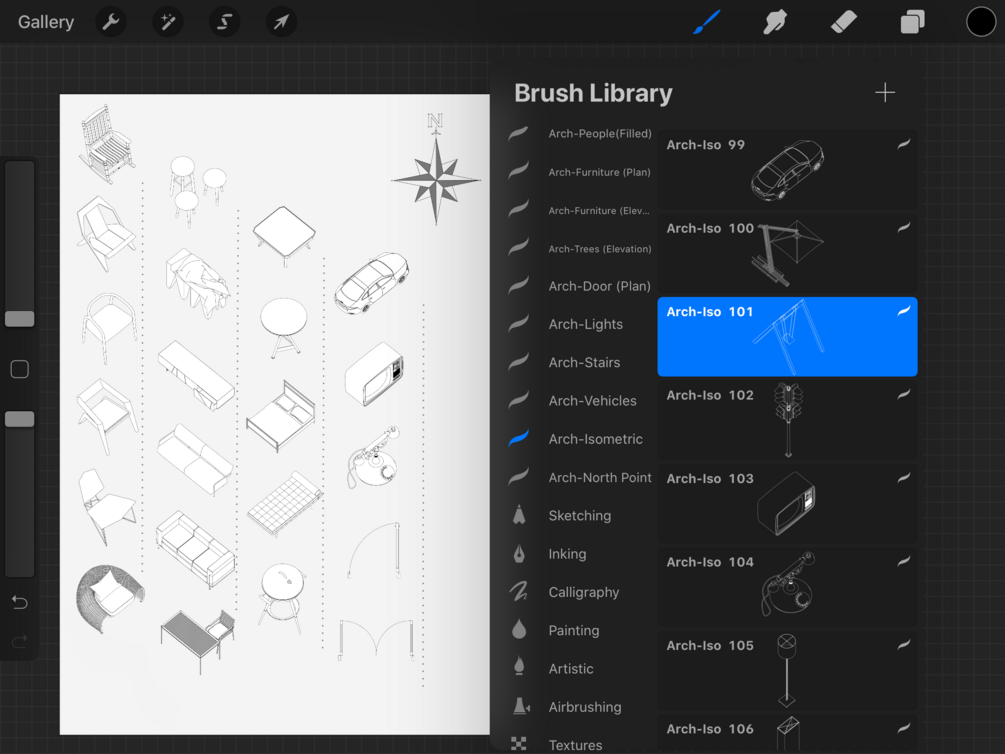
Task: Choose the Arch-Iso 103 microwave brush
Action: click(x=787, y=504)
